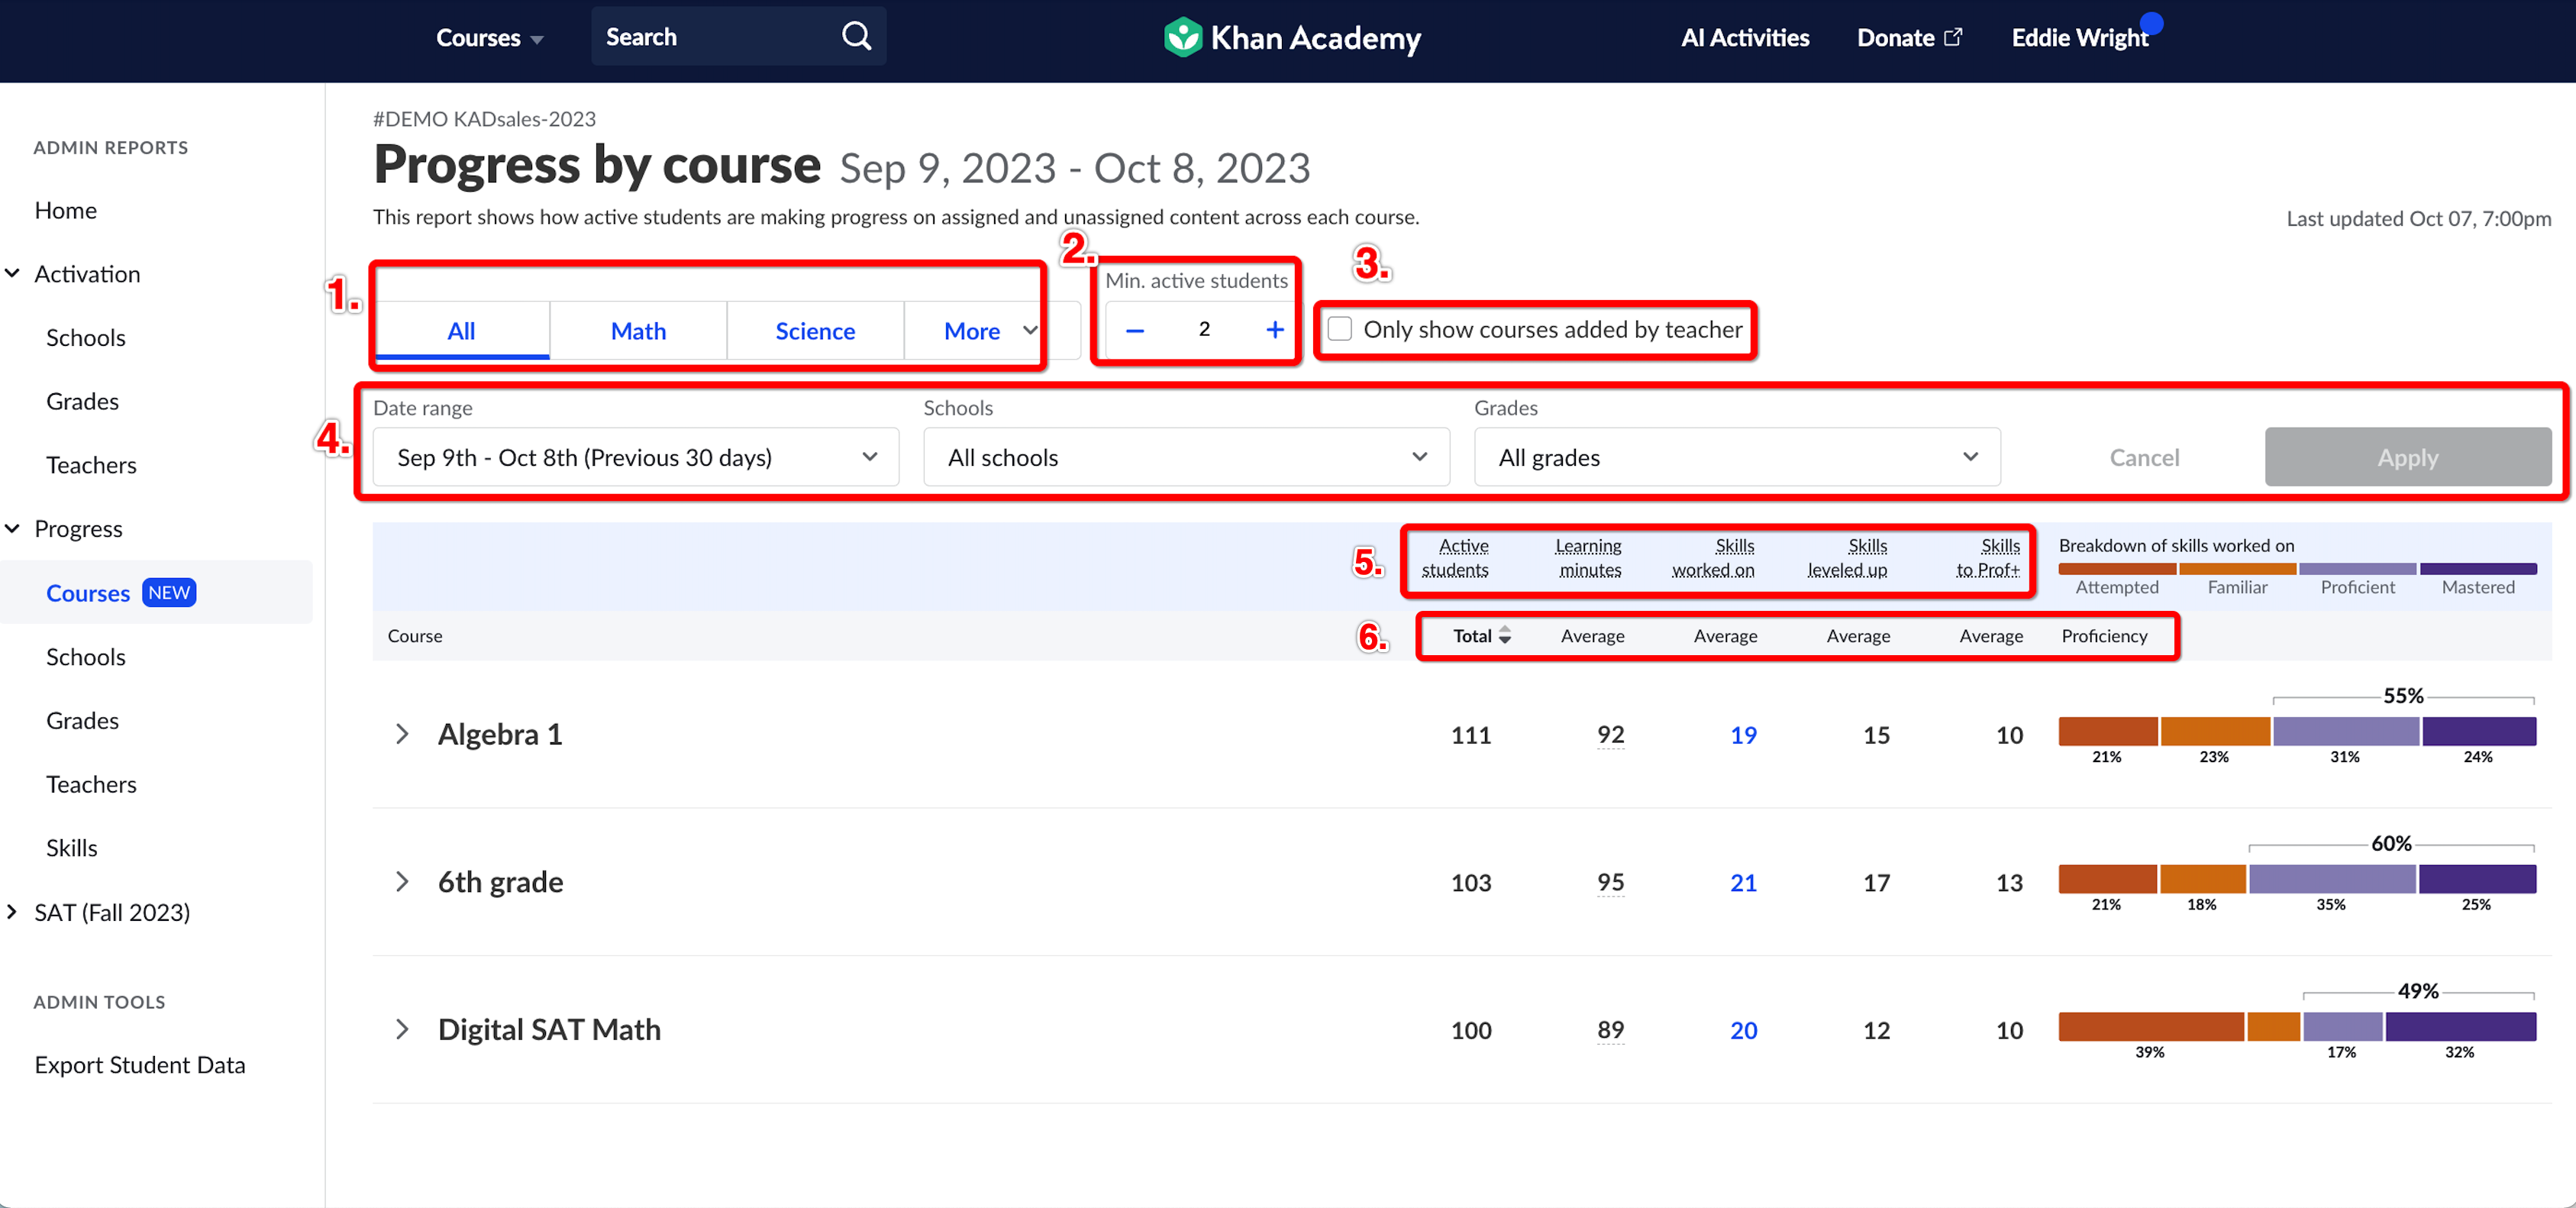Collapse the Progress sidebar section
The height and width of the screenshot is (1208, 2576).
pyautogui.click(x=13, y=529)
